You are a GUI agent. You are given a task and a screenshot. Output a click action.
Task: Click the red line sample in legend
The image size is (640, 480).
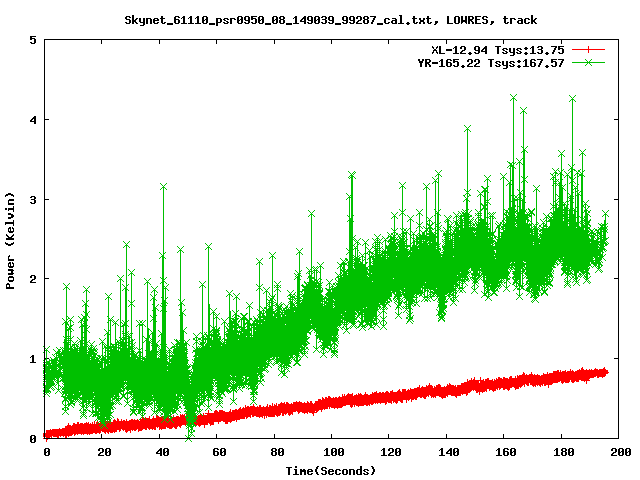pos(589,49)
